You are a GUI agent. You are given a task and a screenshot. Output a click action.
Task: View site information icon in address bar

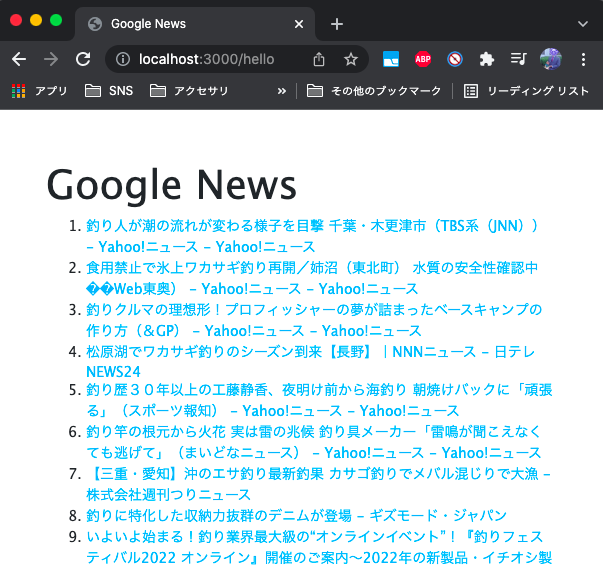[x=123, y=59]
